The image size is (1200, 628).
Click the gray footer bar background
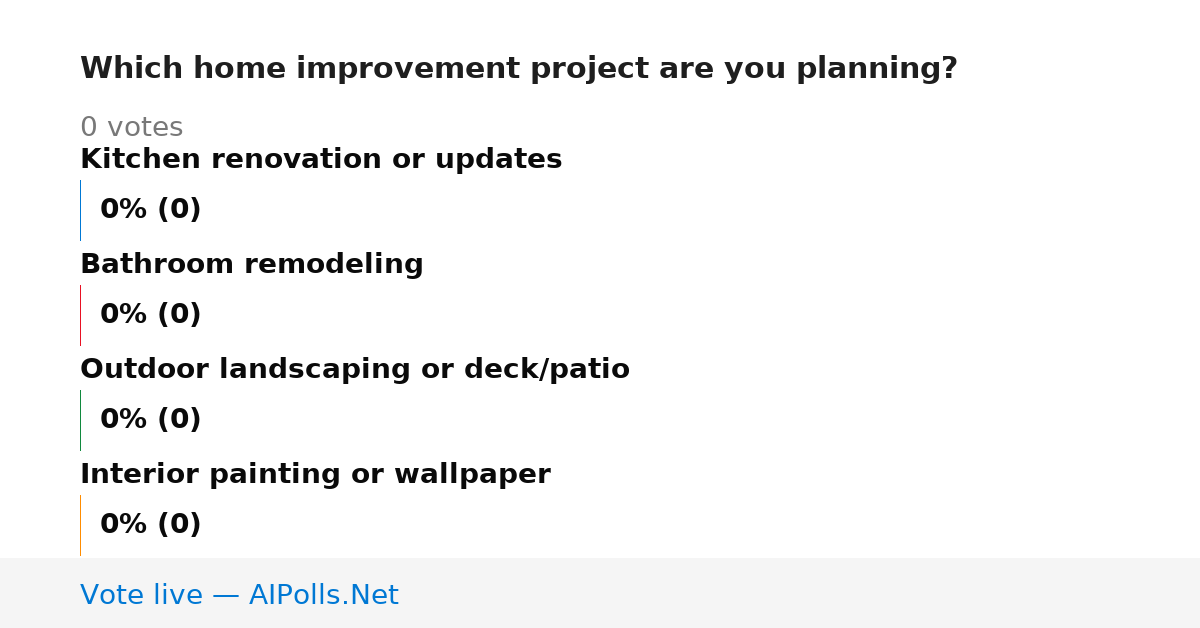[x=800, y=593]
